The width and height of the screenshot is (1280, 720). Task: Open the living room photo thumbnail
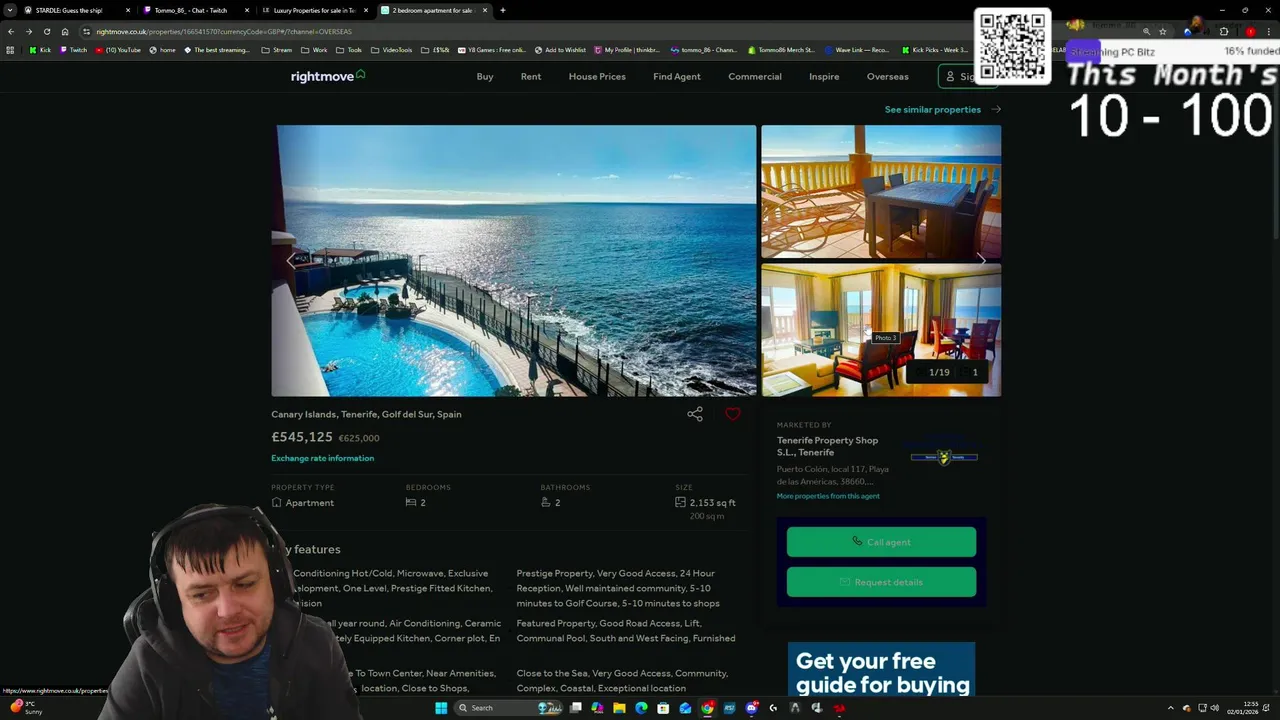tap(881, 330)
